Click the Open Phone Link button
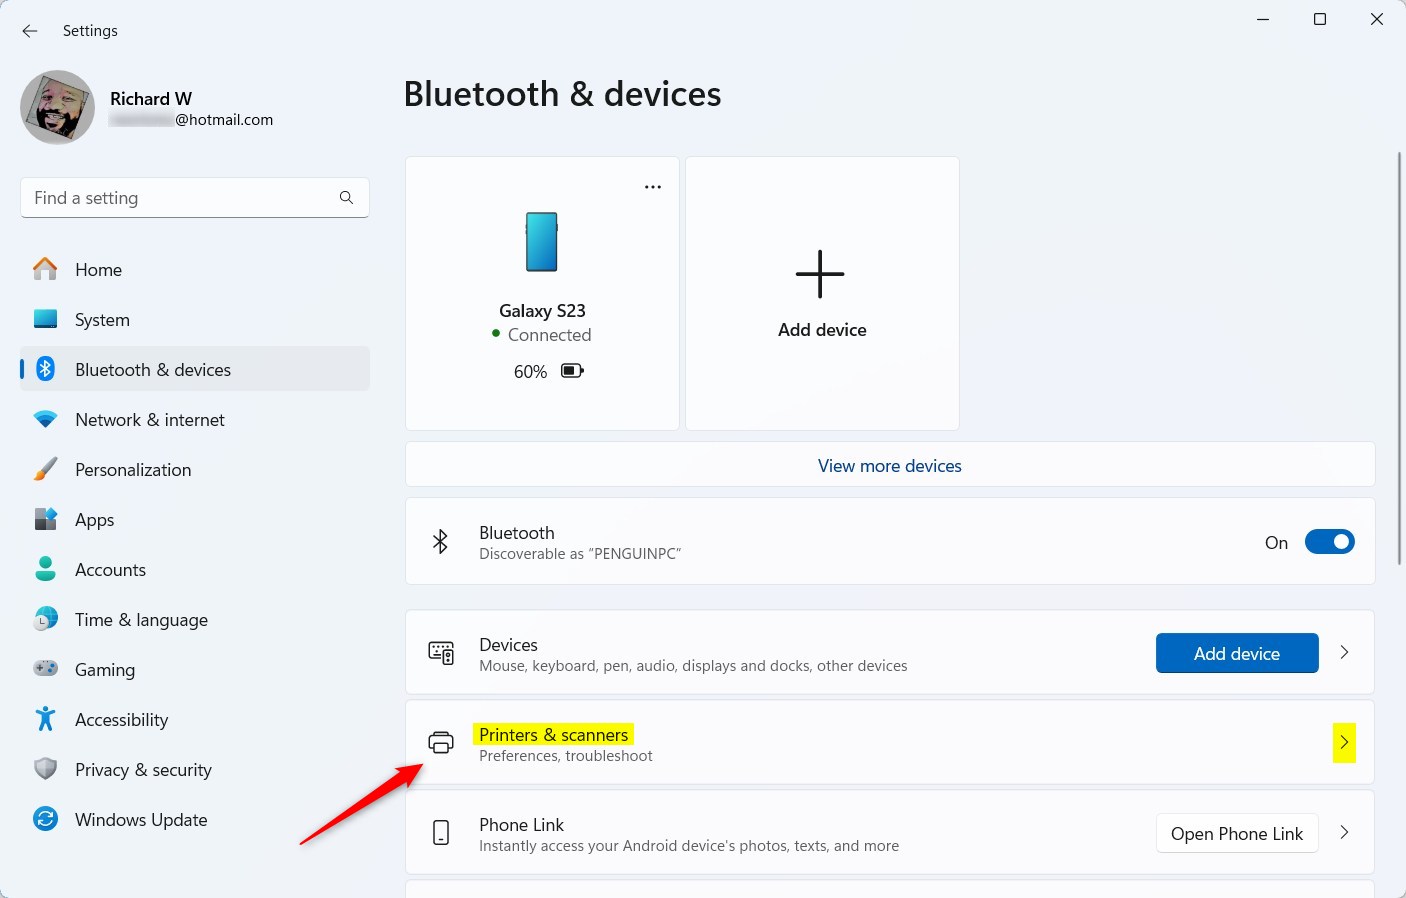 (x=1237, y=834)
